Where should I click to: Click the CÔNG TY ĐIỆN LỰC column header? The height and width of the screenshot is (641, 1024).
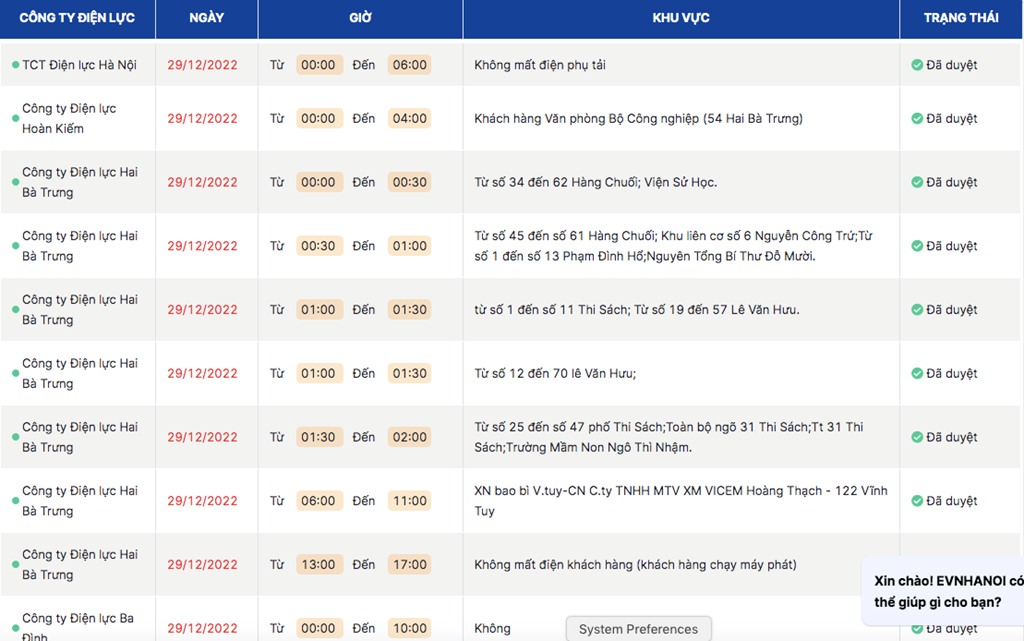77,18
